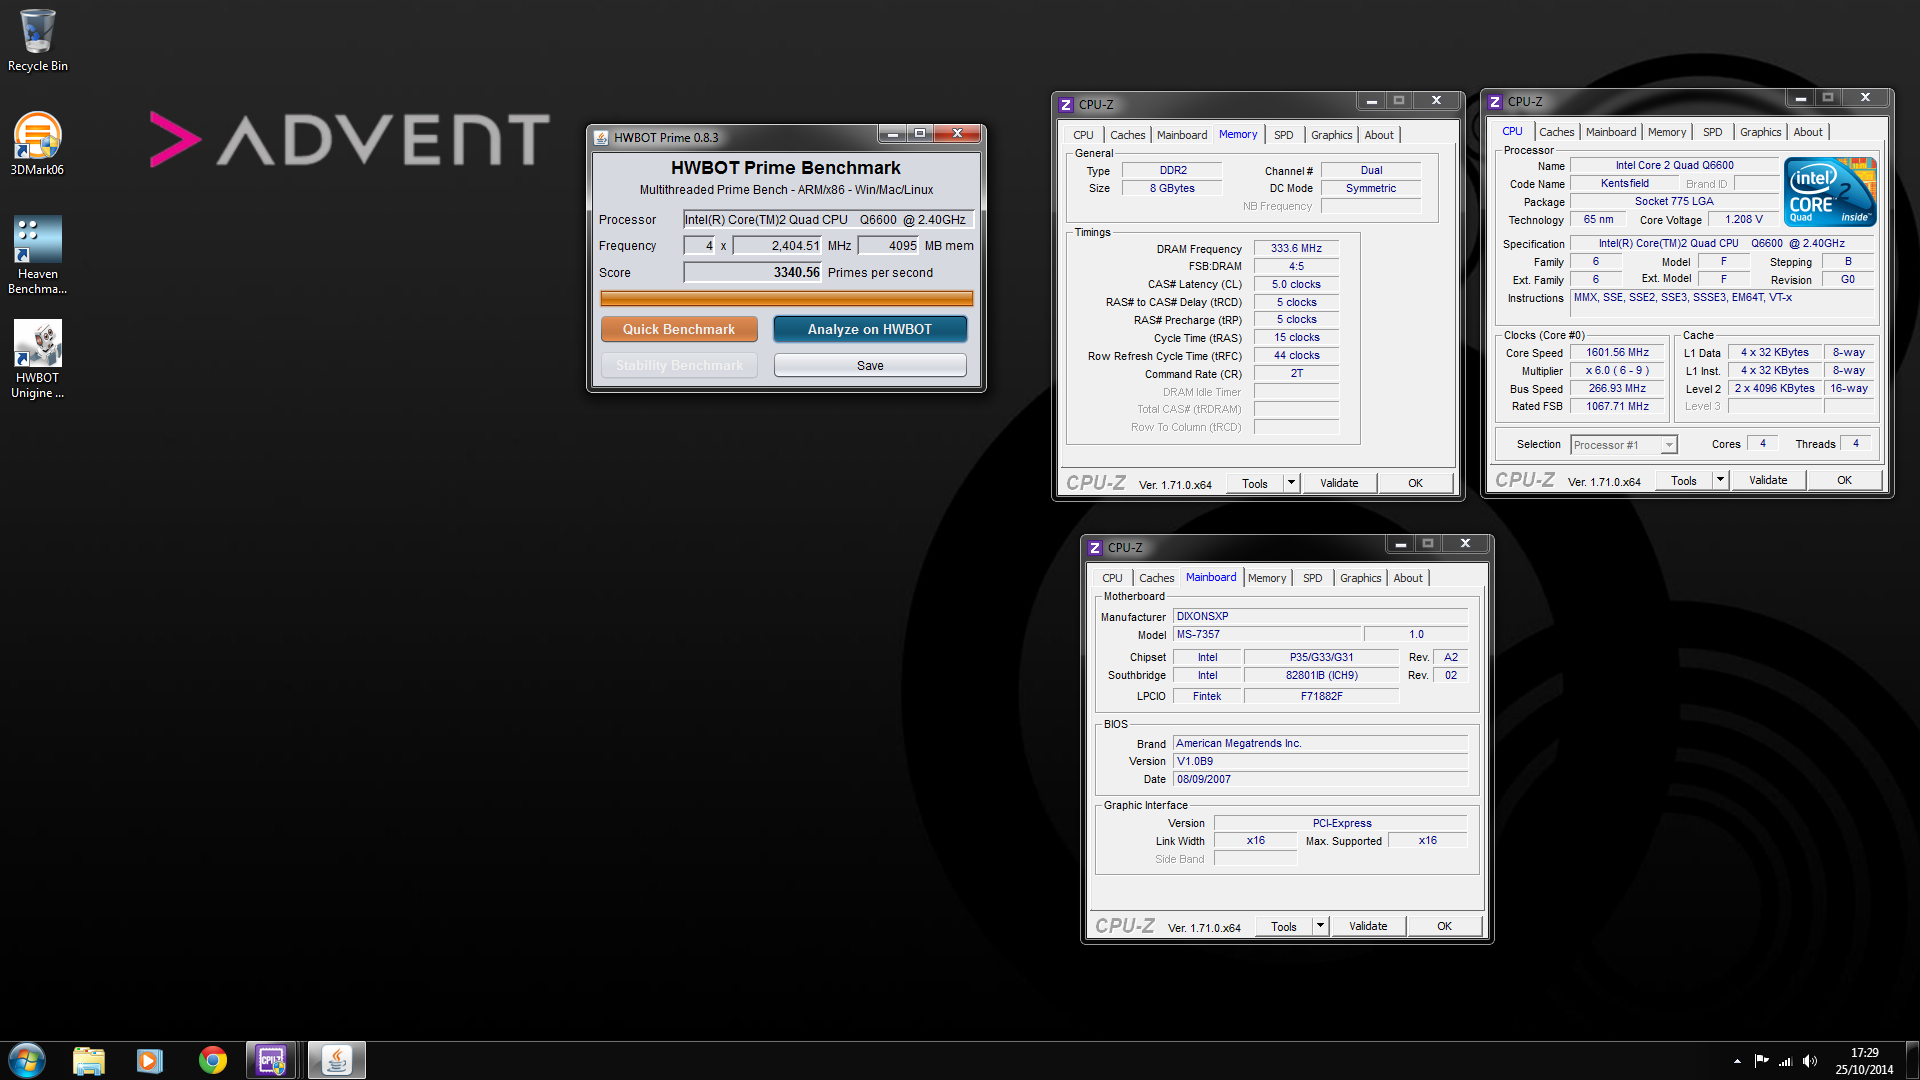Click Core Speed value 1601.56 MHz
This screenshot has width=1920, height=1080.
[x=1617, y=353]
